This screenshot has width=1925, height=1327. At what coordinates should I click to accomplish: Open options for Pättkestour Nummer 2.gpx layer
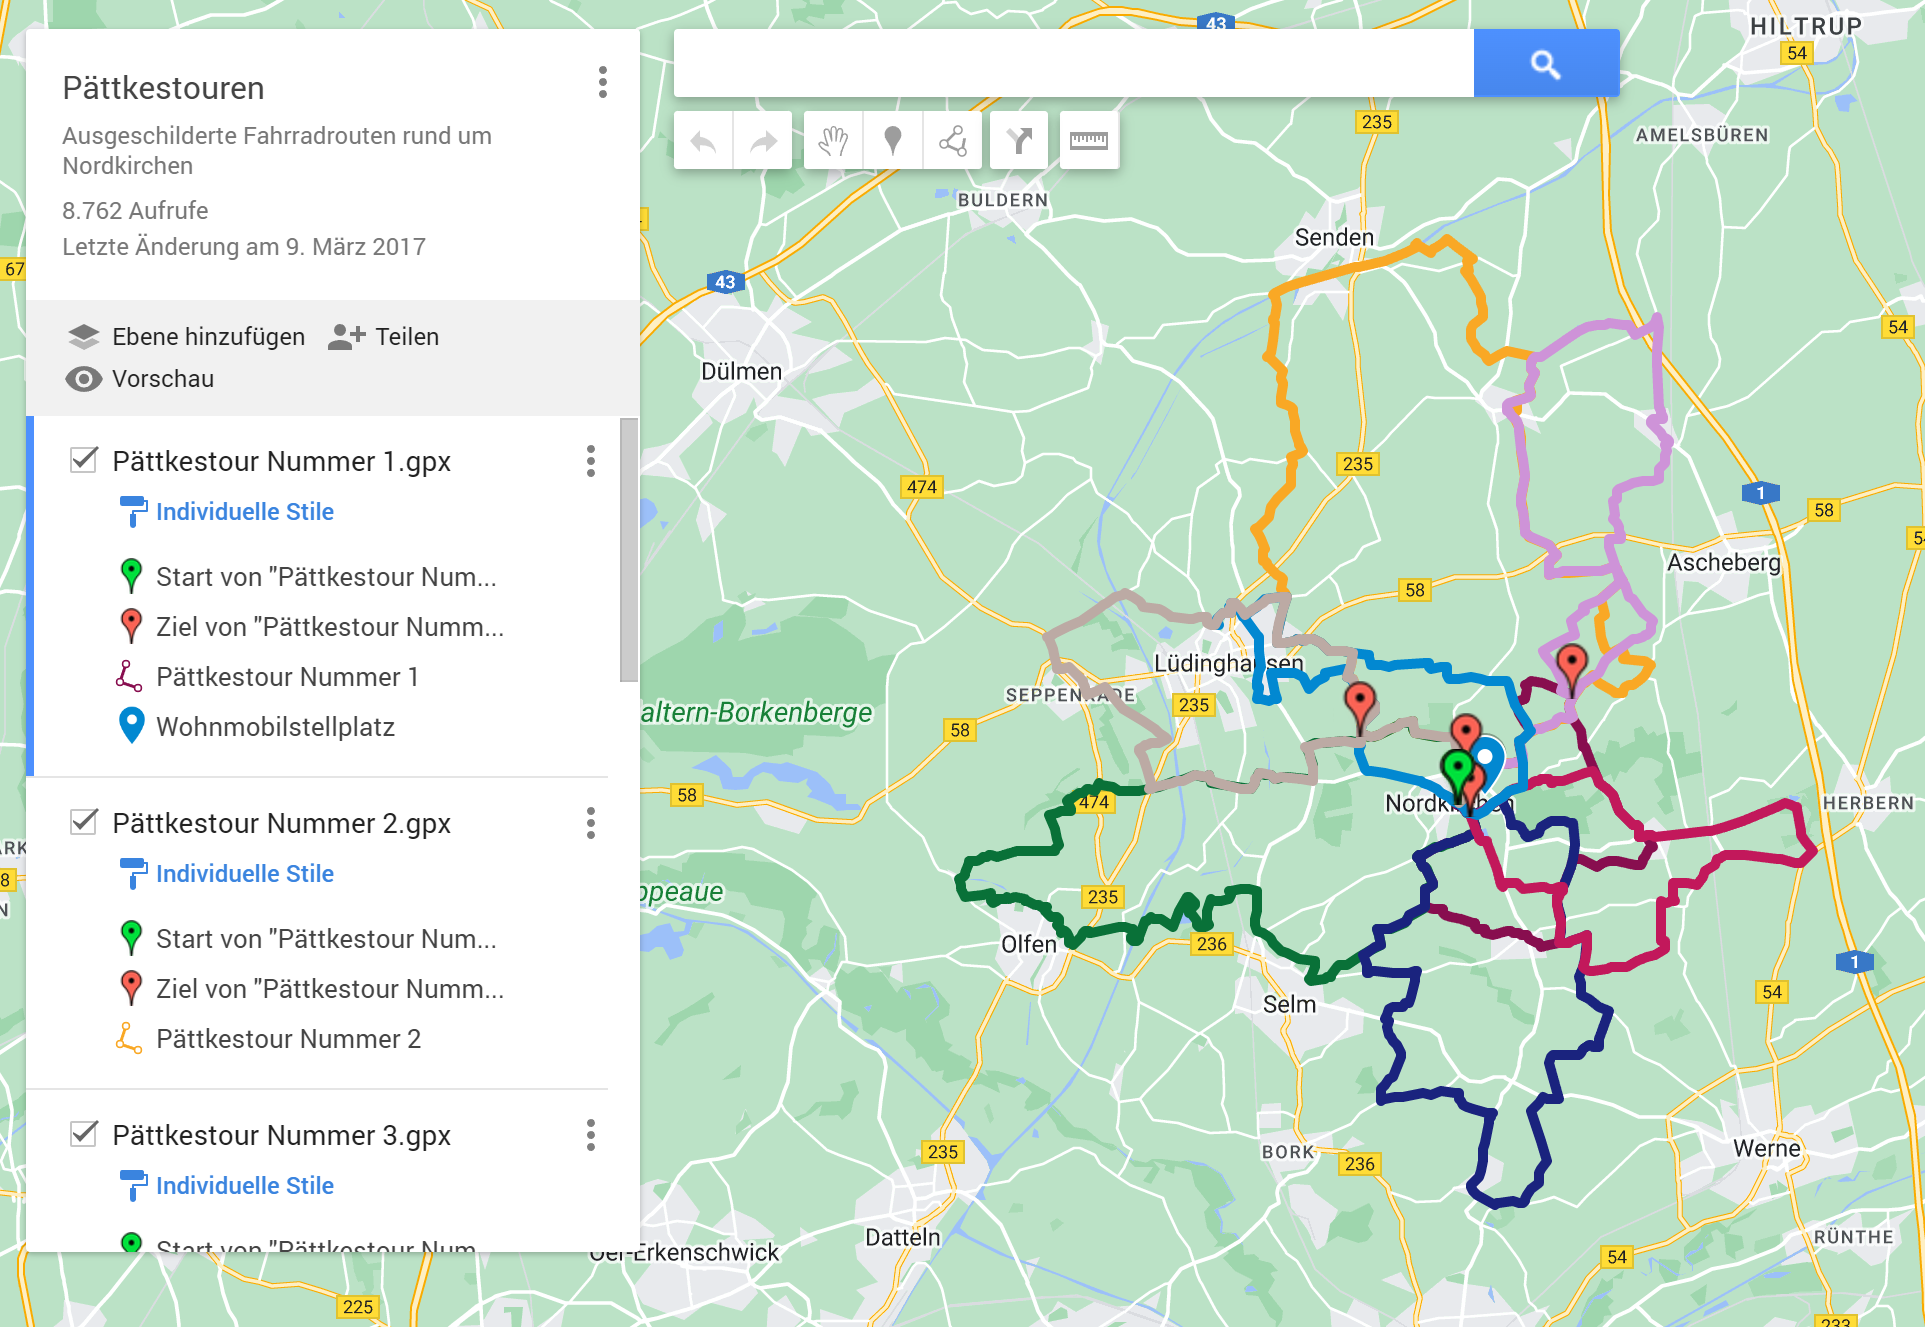(x=591, y=823)
